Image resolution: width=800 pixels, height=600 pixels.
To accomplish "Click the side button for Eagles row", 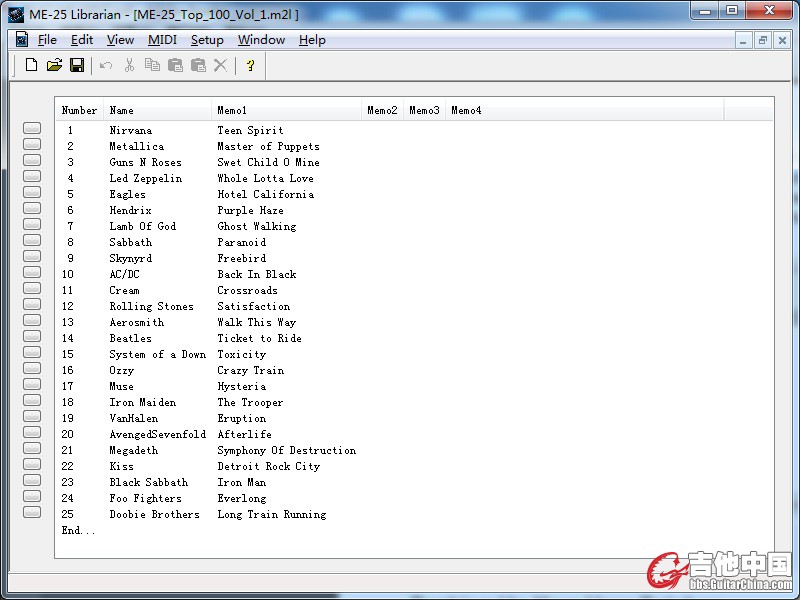I will pyautogui.click(x=32, y=192).
